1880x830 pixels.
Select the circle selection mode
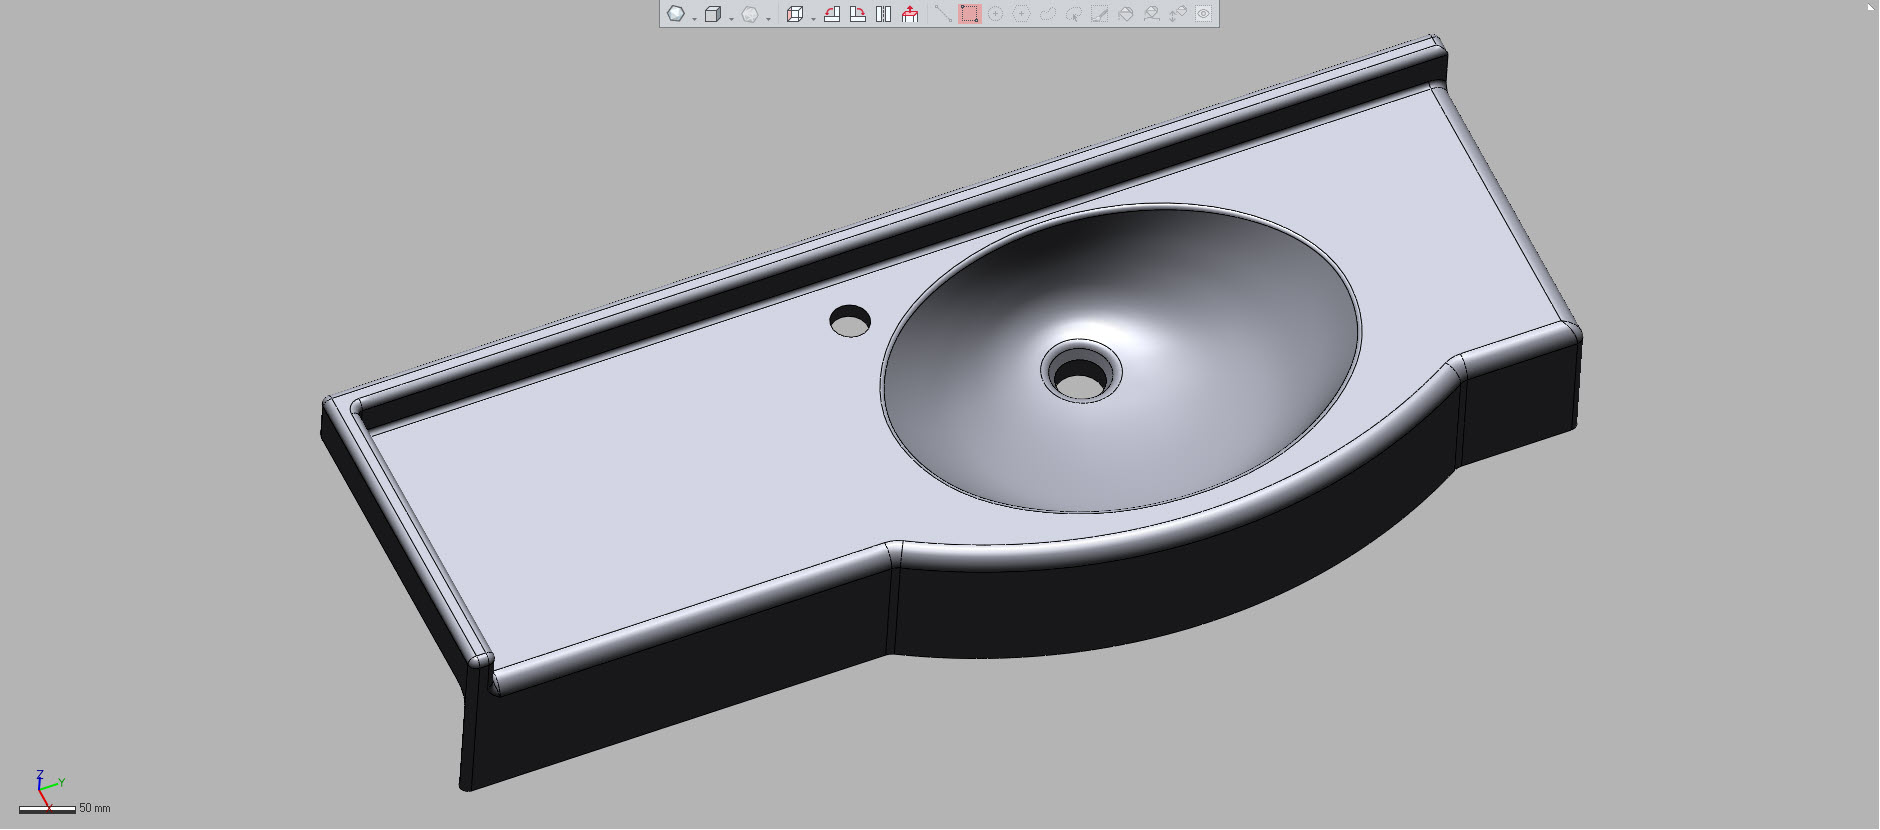995,14
